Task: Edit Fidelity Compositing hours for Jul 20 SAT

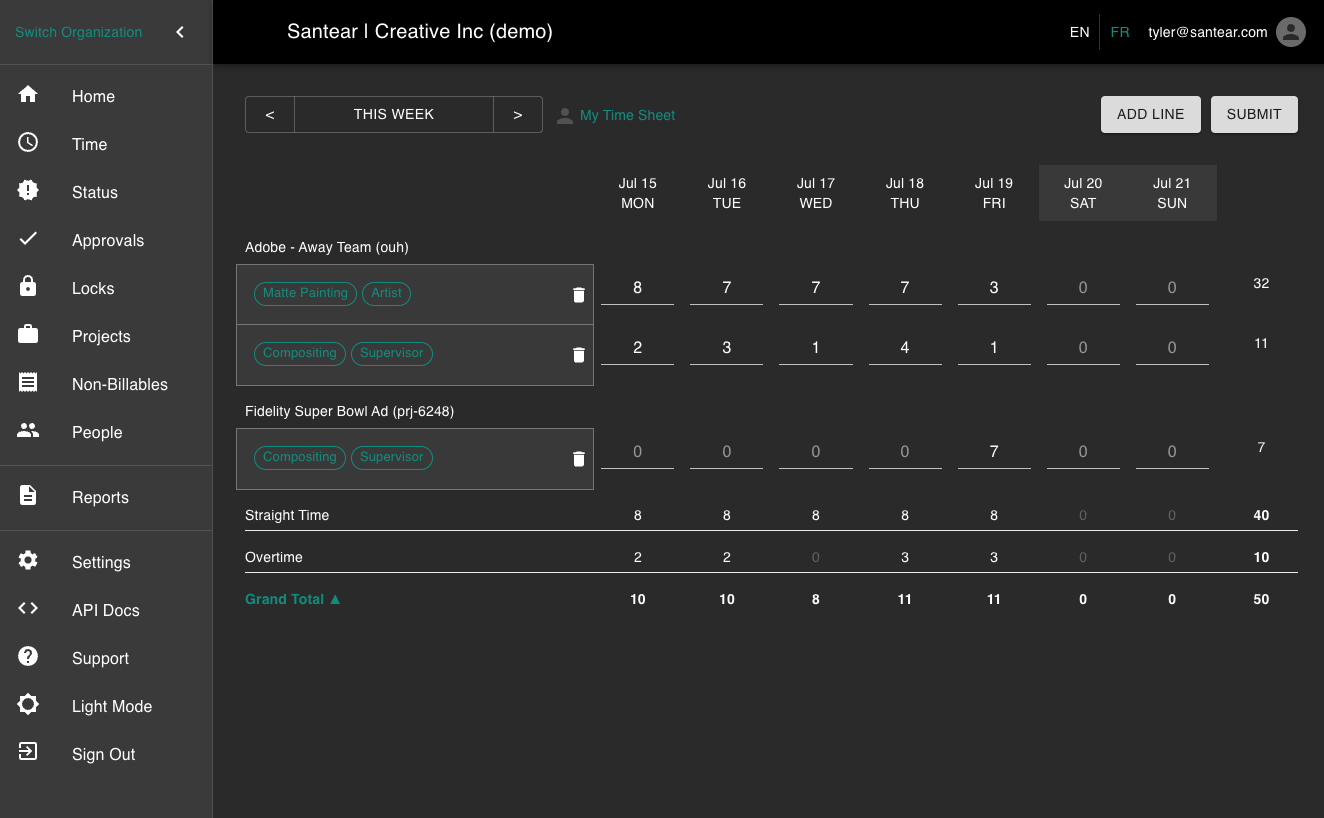Action: [x=1083, y=452]
